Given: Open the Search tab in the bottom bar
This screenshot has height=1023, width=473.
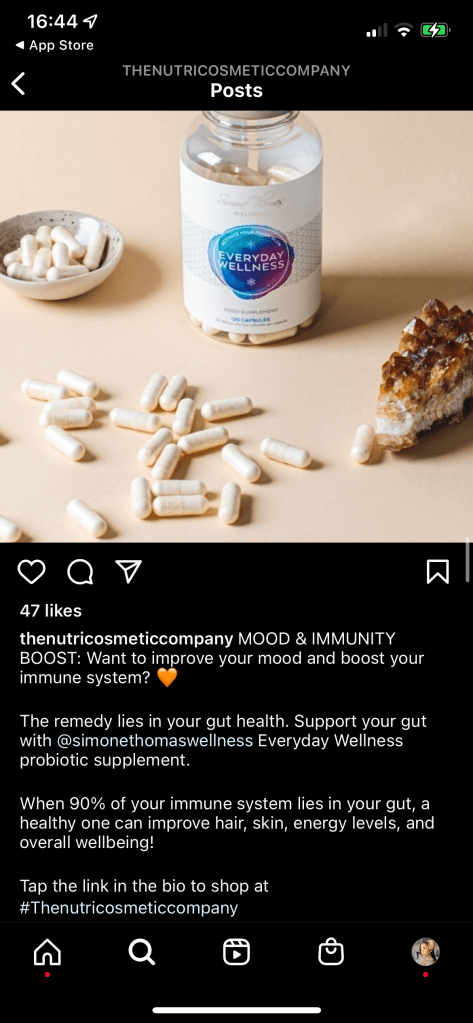Looking at the screenshot, I should pos(142,953).
